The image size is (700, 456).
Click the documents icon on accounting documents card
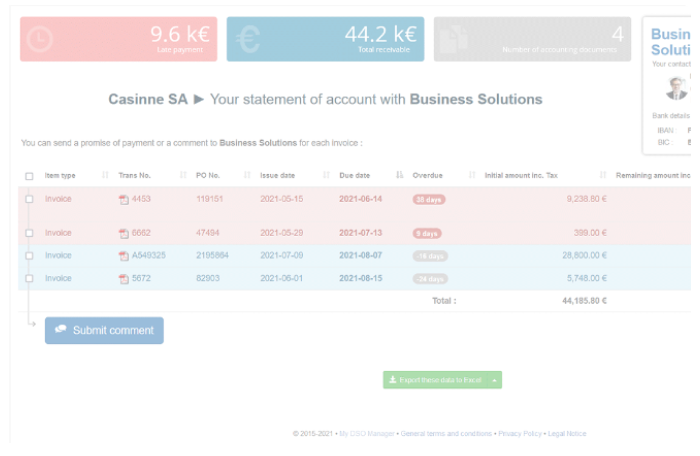tap(454, 39)
